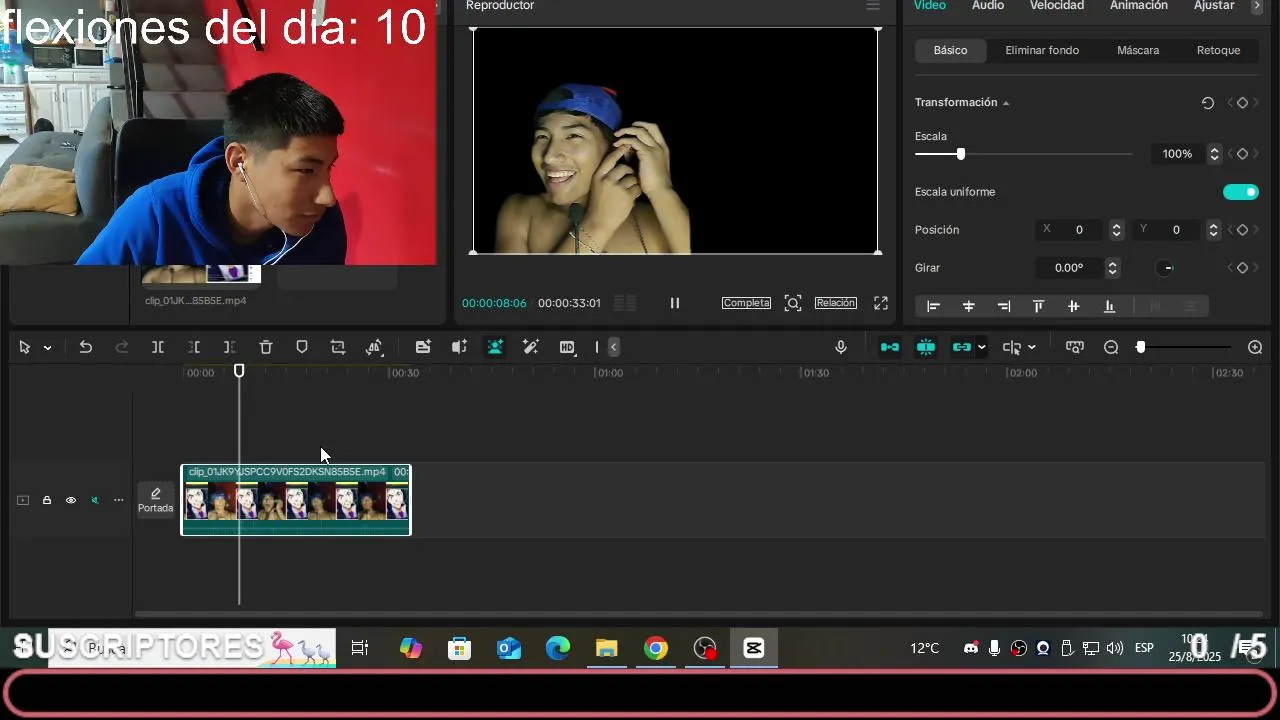Screen dimensions: 1280x720
Task: Switch to the Velocidad tab
Action: (1057, 6)
